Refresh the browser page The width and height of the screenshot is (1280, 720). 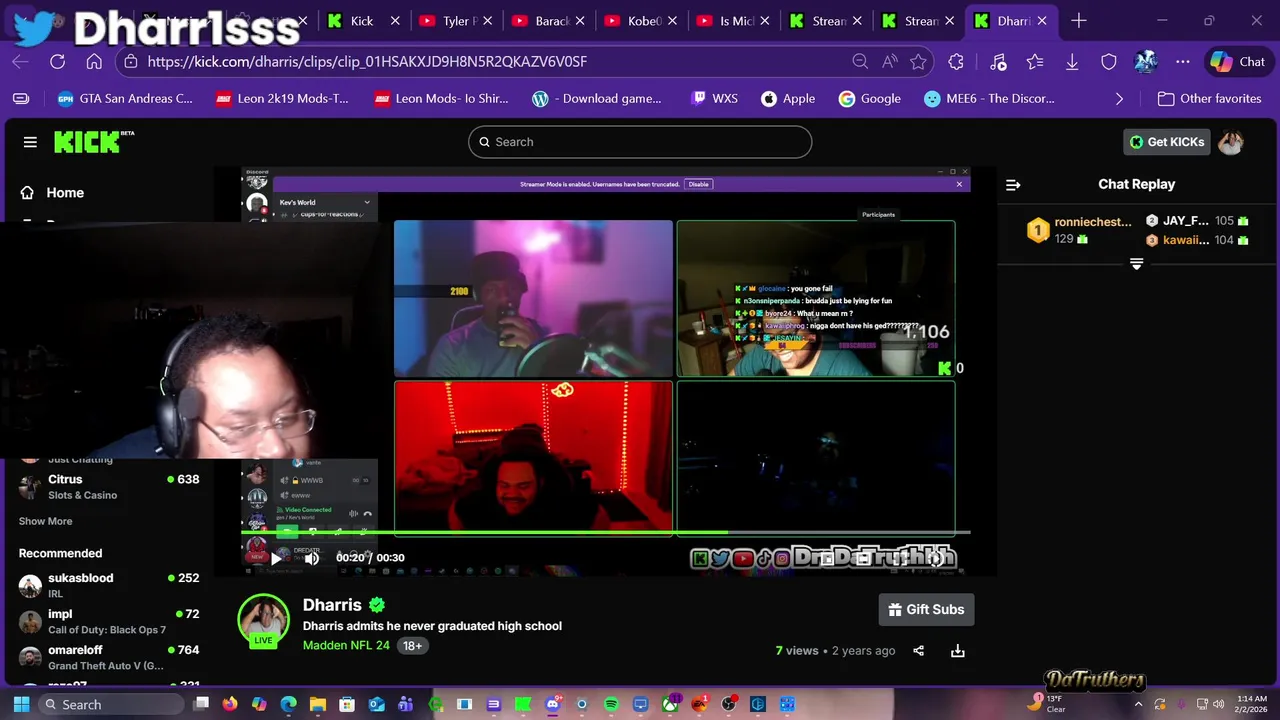(x=57, y=62)
